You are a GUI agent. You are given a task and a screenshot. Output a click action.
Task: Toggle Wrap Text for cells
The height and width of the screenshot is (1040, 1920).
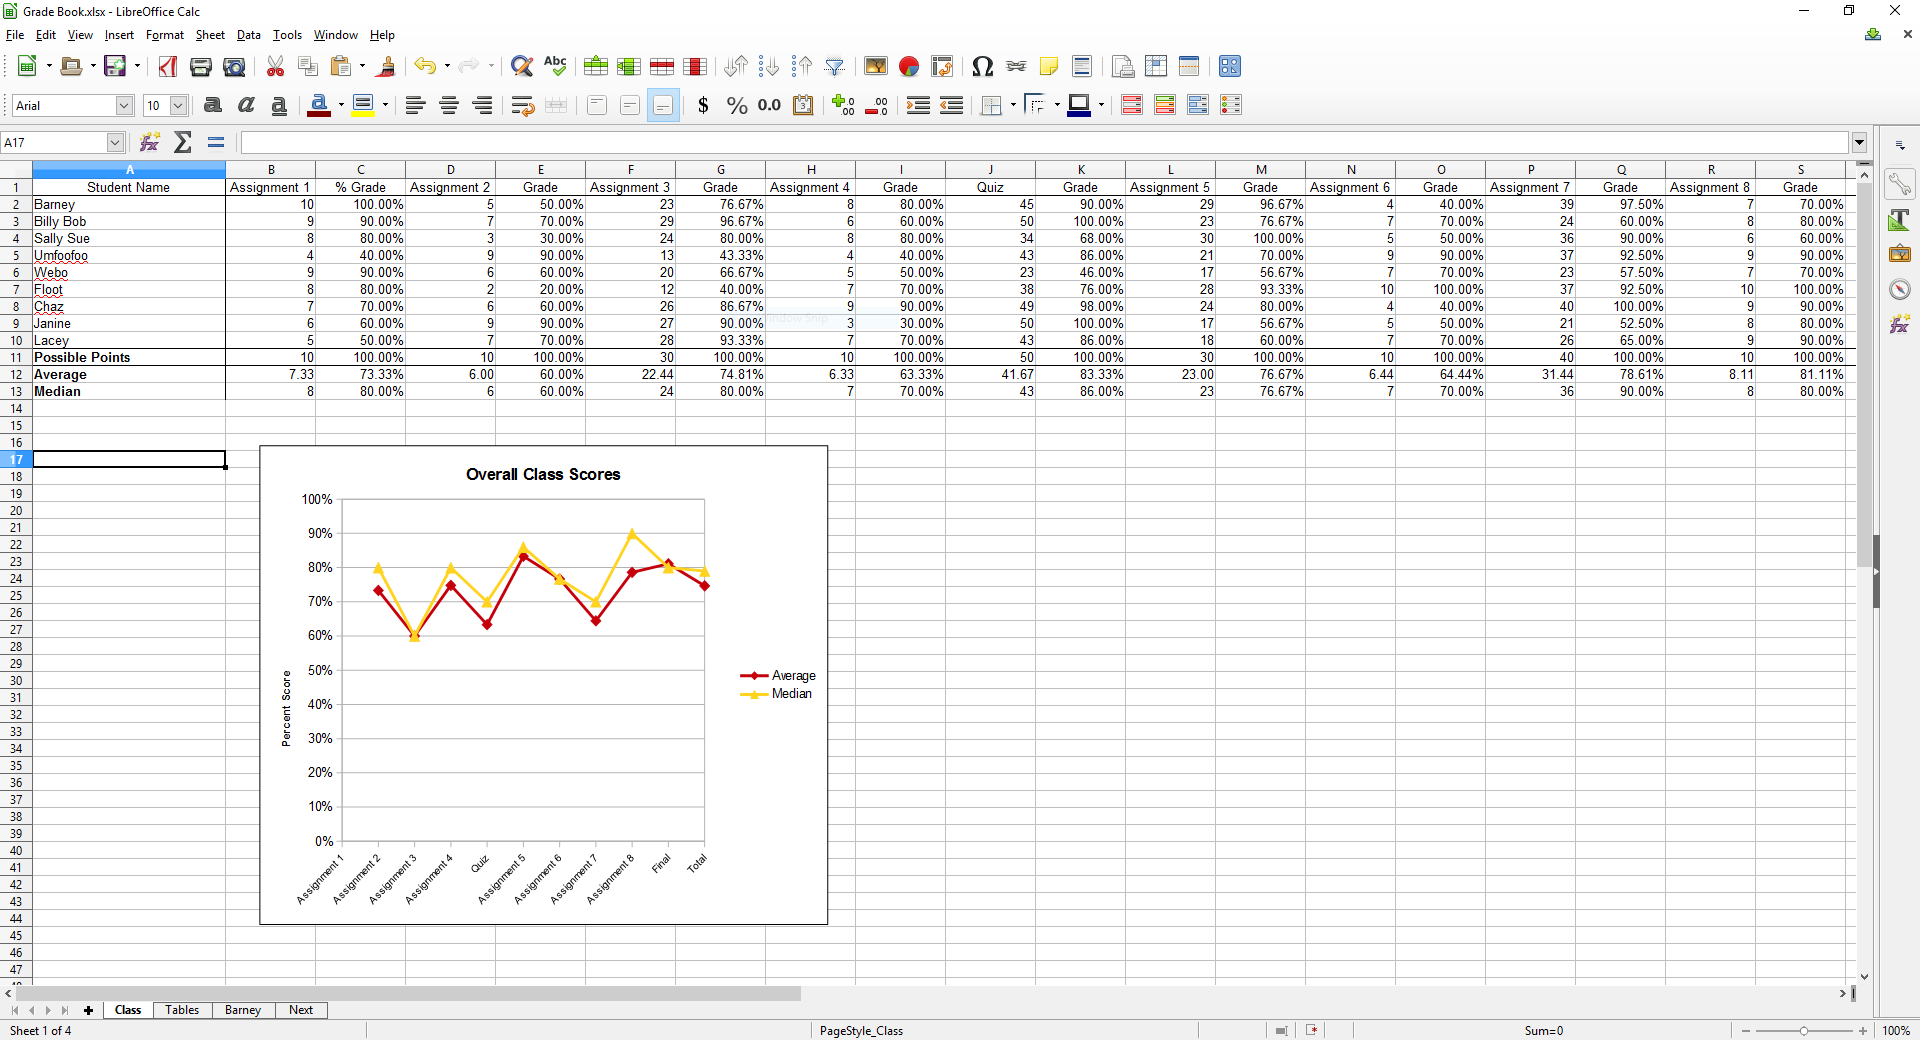[x=522, y=106]
